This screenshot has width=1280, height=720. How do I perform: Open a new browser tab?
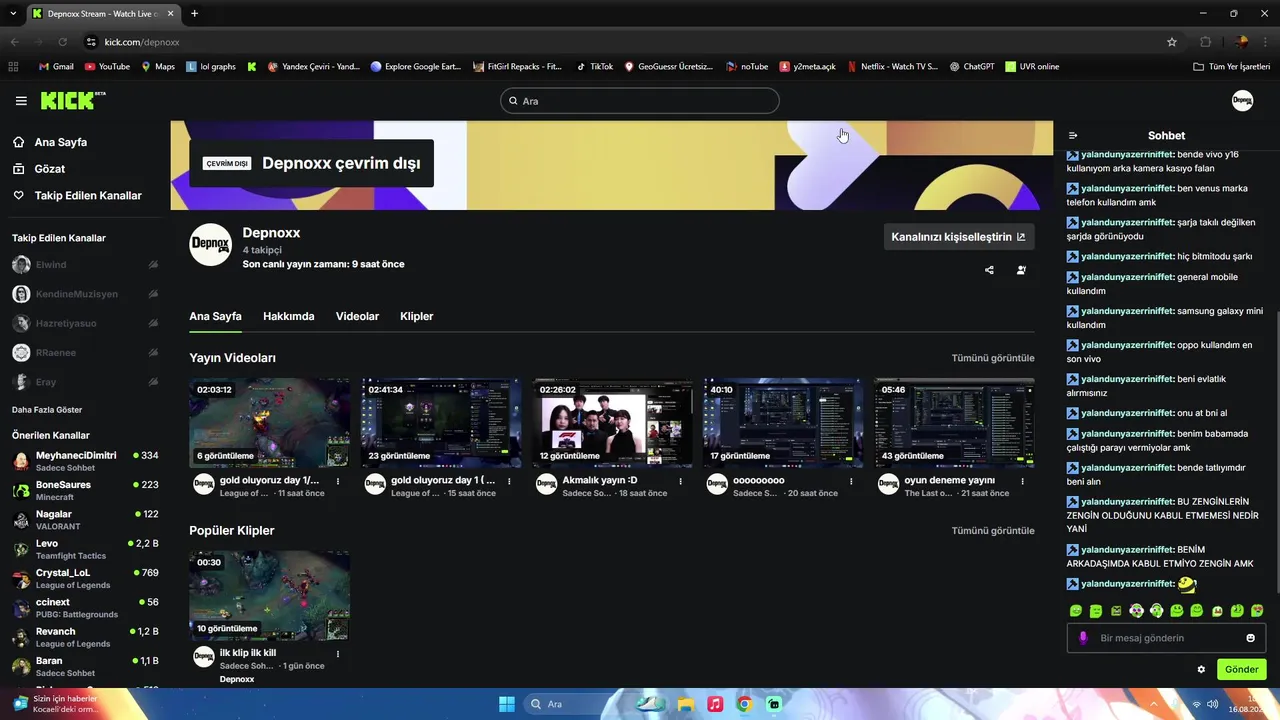(194, 14)
